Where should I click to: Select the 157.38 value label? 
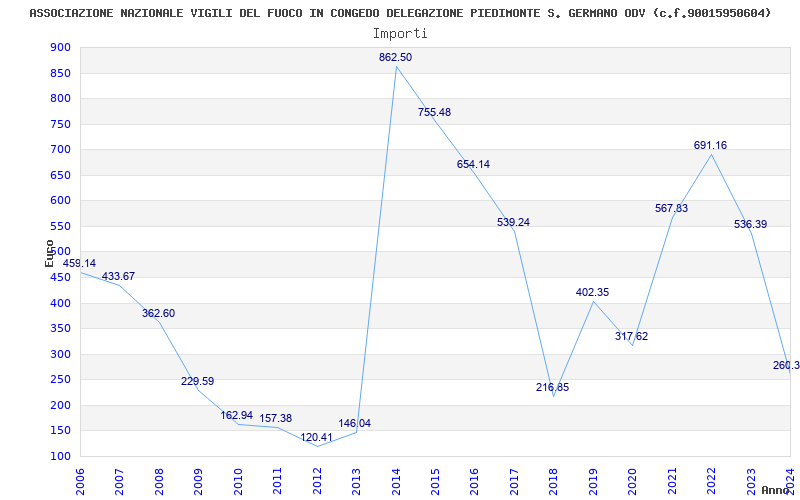point(276,418)
